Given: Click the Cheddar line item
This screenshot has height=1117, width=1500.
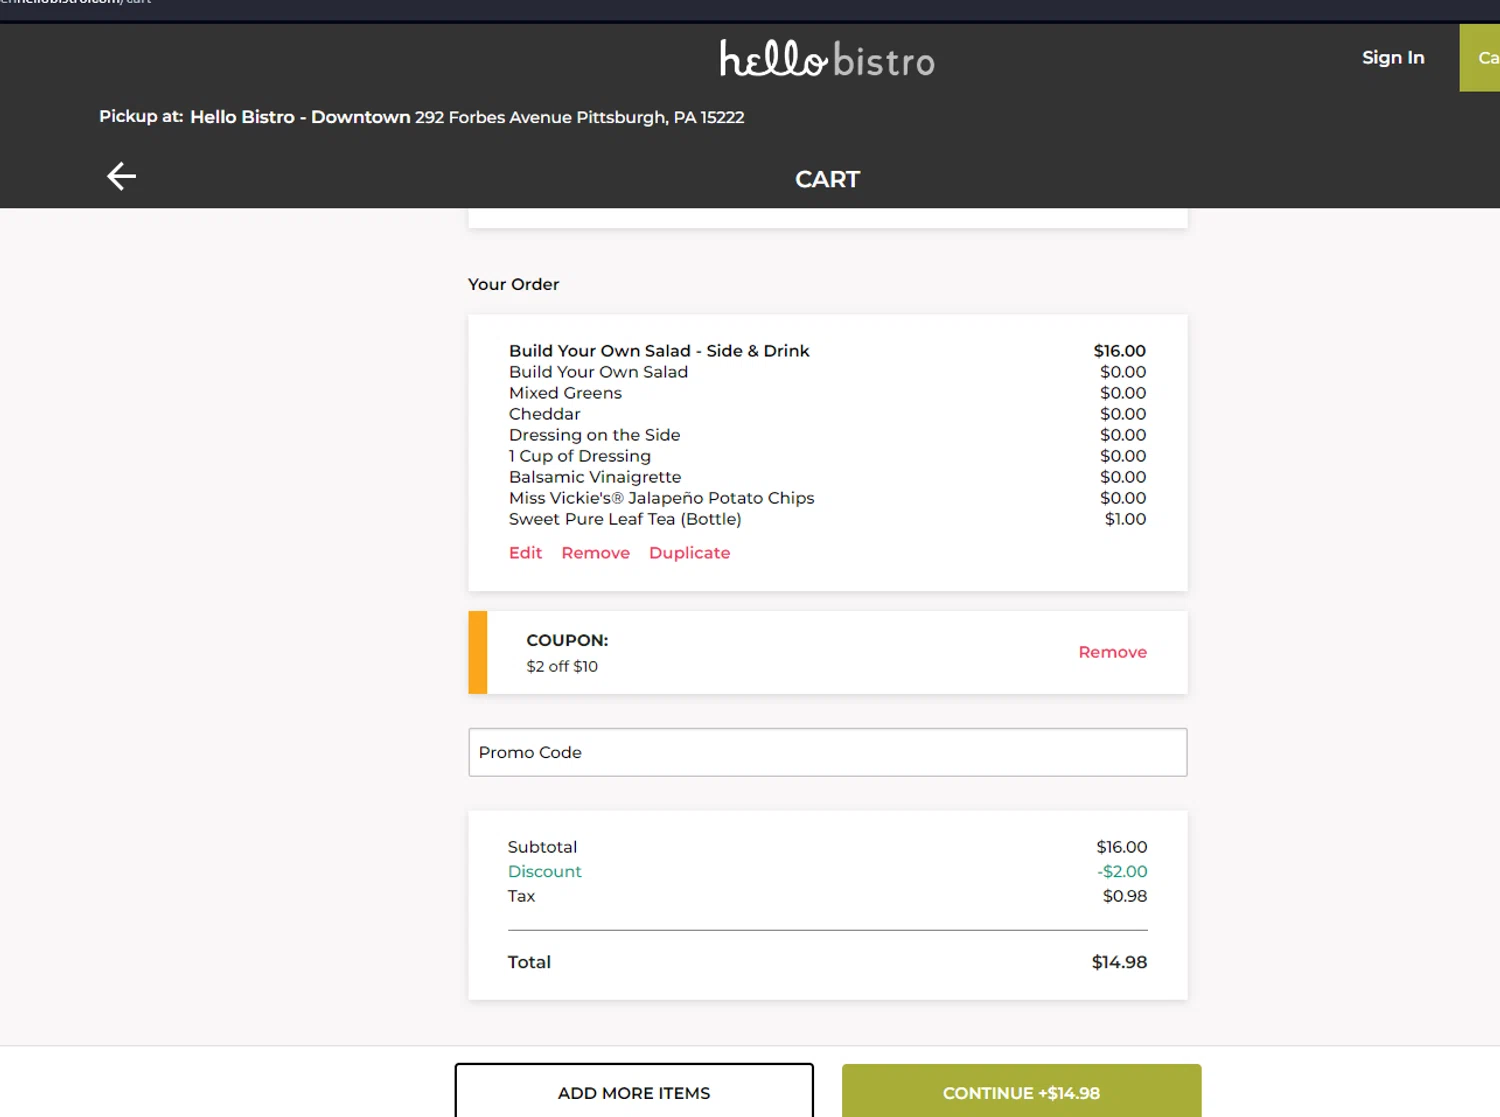Looking at the screenshot, I should pyautogui.click(x=544, y=414).
